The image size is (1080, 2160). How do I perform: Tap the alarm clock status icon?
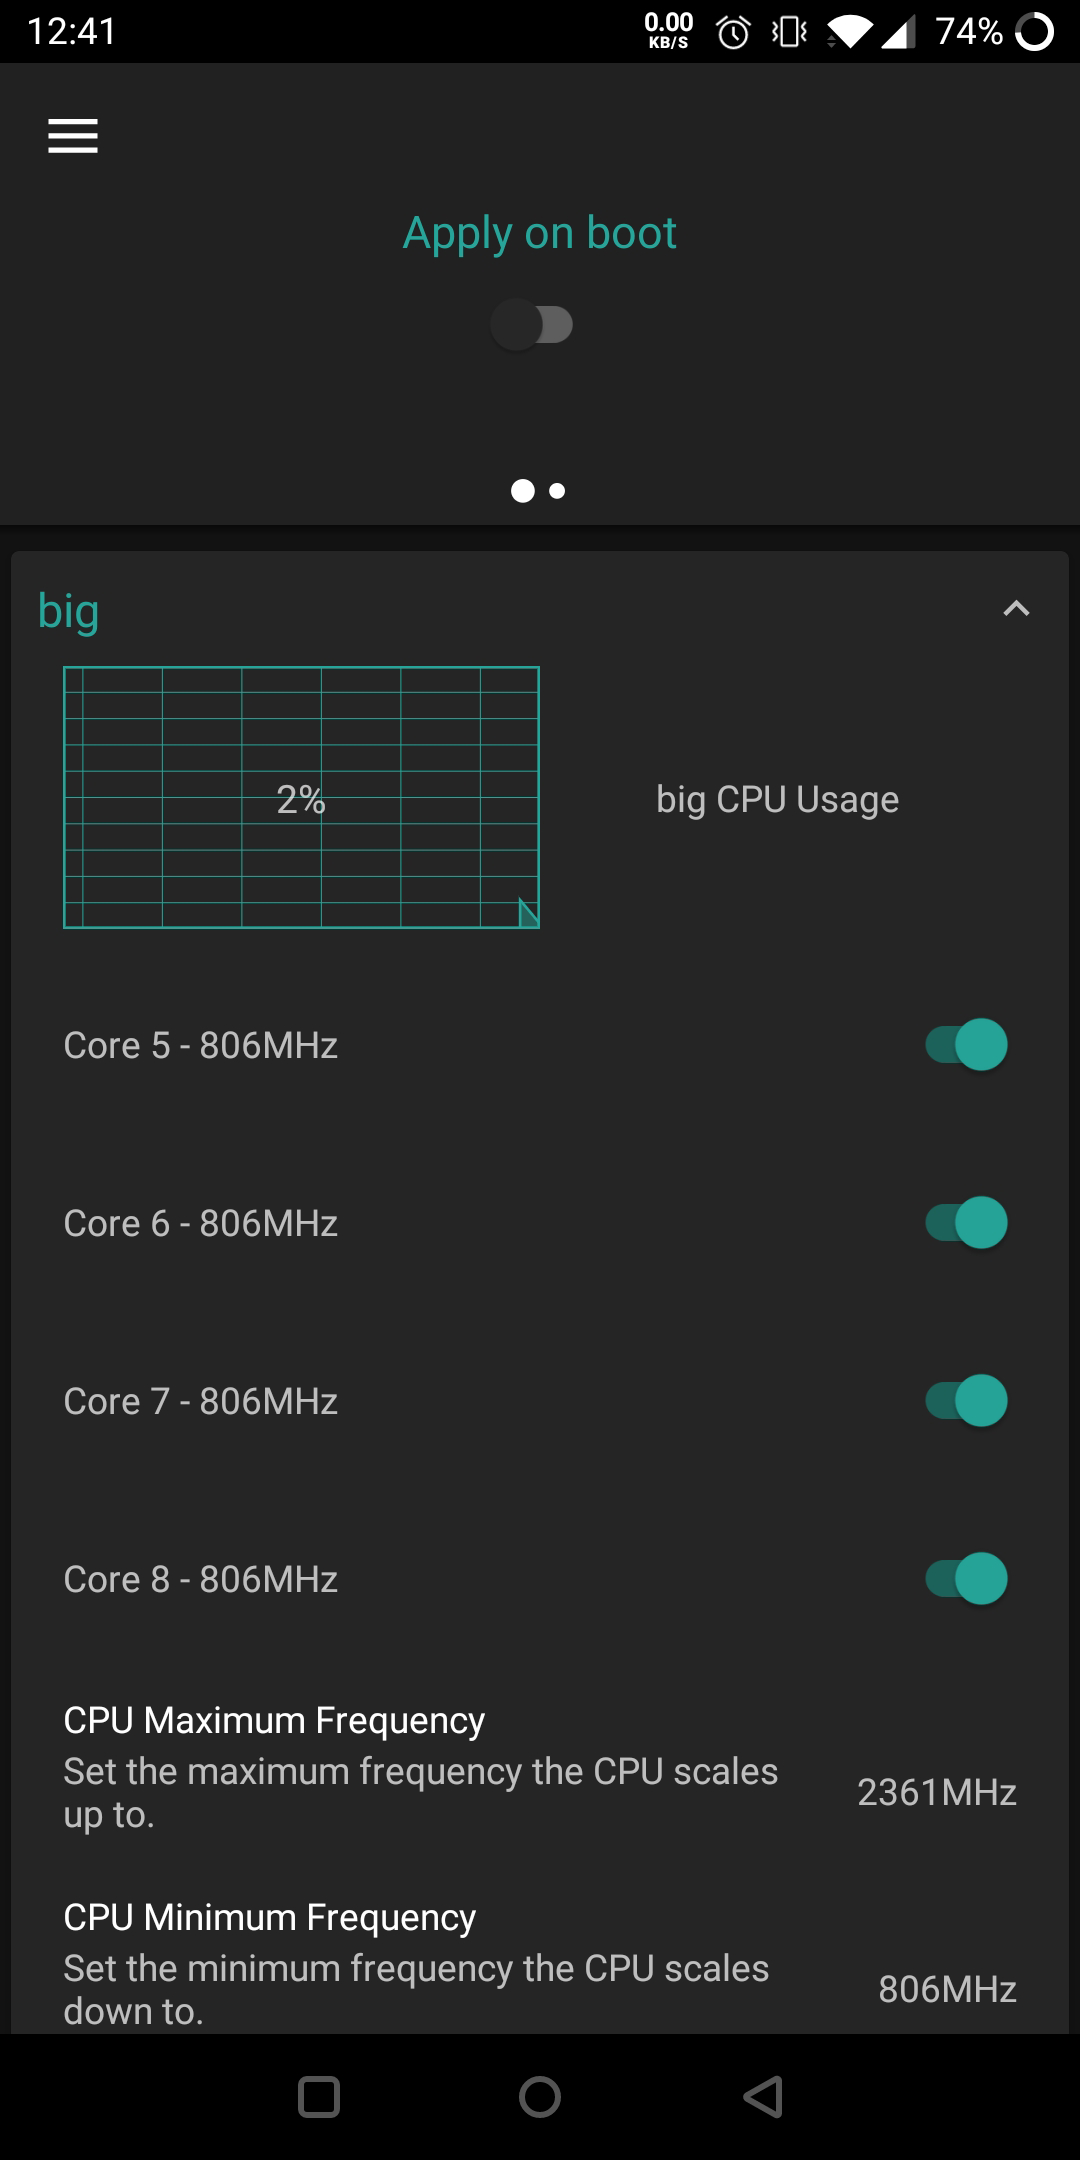(733, 34)
